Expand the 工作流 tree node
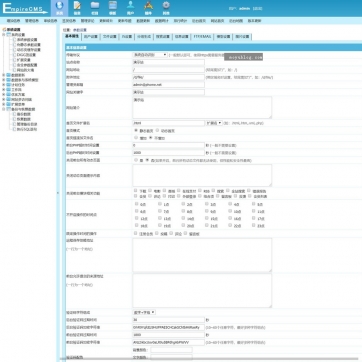 4,90
